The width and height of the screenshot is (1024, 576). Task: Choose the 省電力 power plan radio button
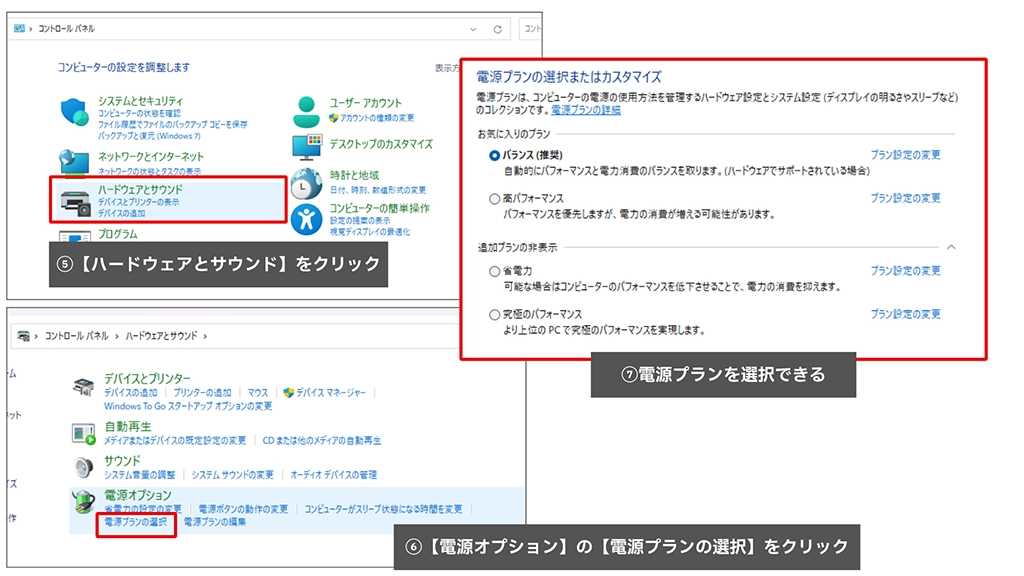pos(494,271)
